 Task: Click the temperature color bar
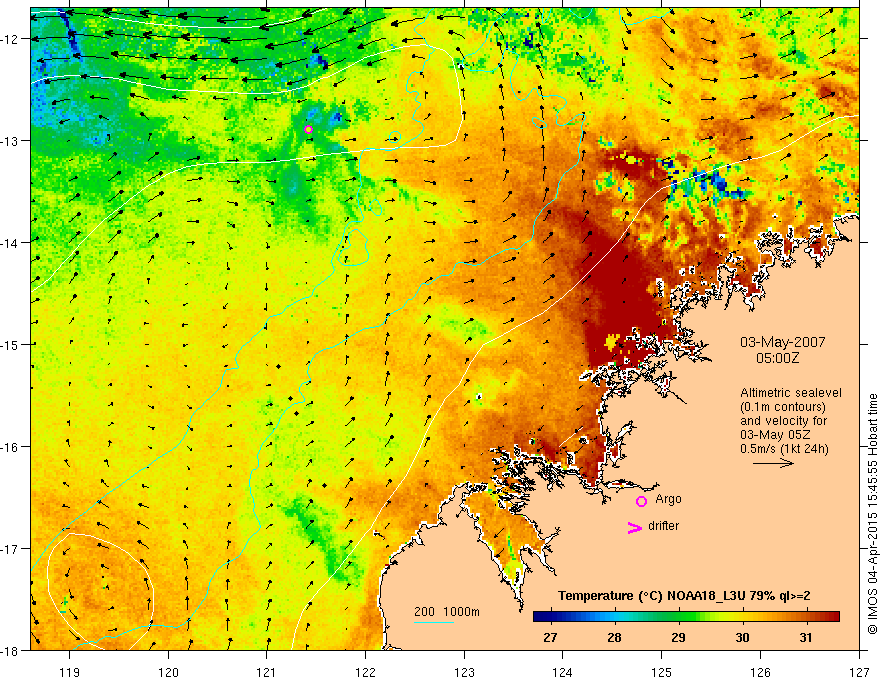coord(686,617)
